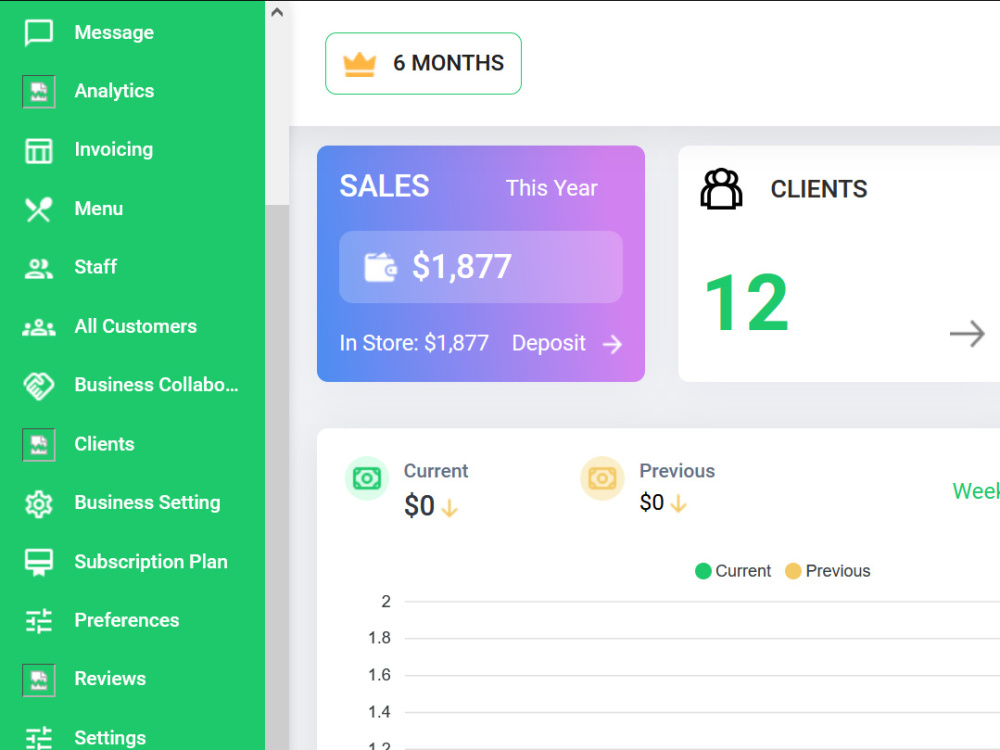Click the 6 MONTHS crown button
This screenshot has height=750, width=1000.
coord(422,63)
